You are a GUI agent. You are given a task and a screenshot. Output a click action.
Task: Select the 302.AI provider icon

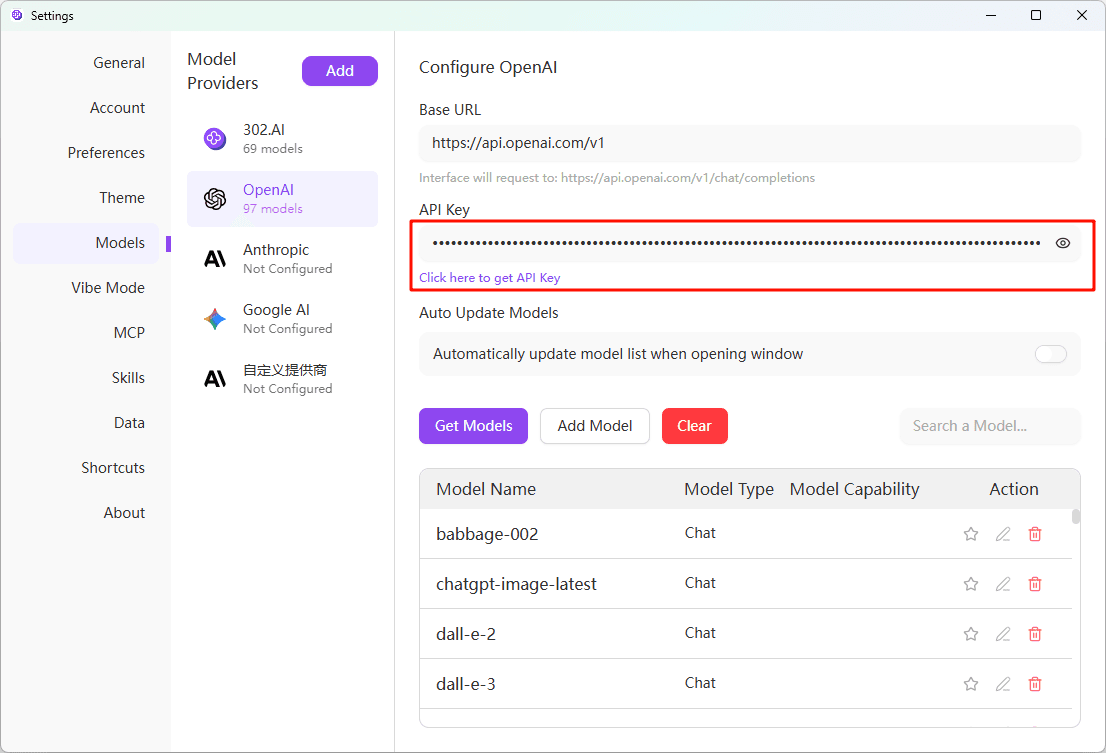coord(214,139)
